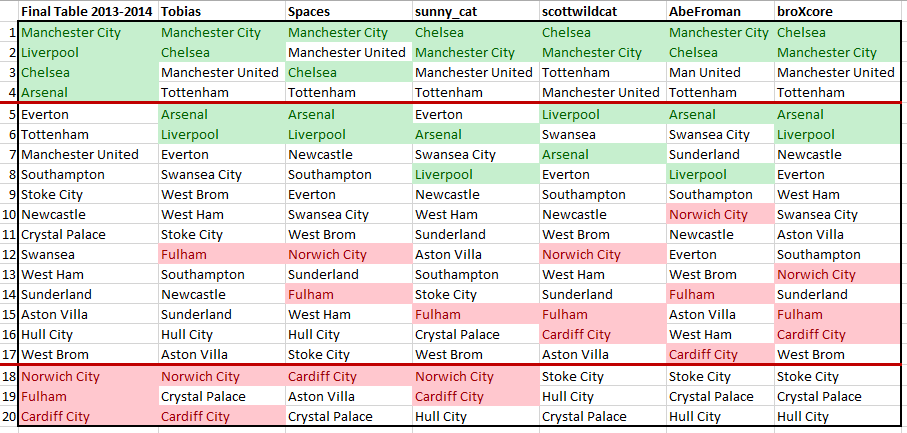Click Southampton cell in the Spaces column
907x433 pixels.
(x=349, y=175)
